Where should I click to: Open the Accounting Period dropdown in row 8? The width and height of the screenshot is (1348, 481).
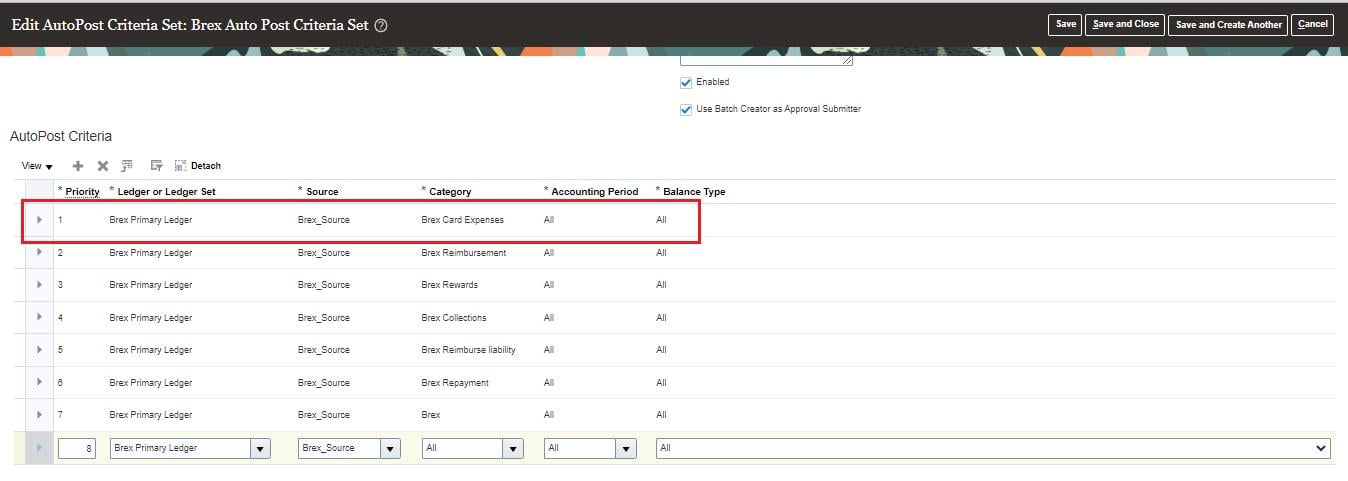coord(625,449)
